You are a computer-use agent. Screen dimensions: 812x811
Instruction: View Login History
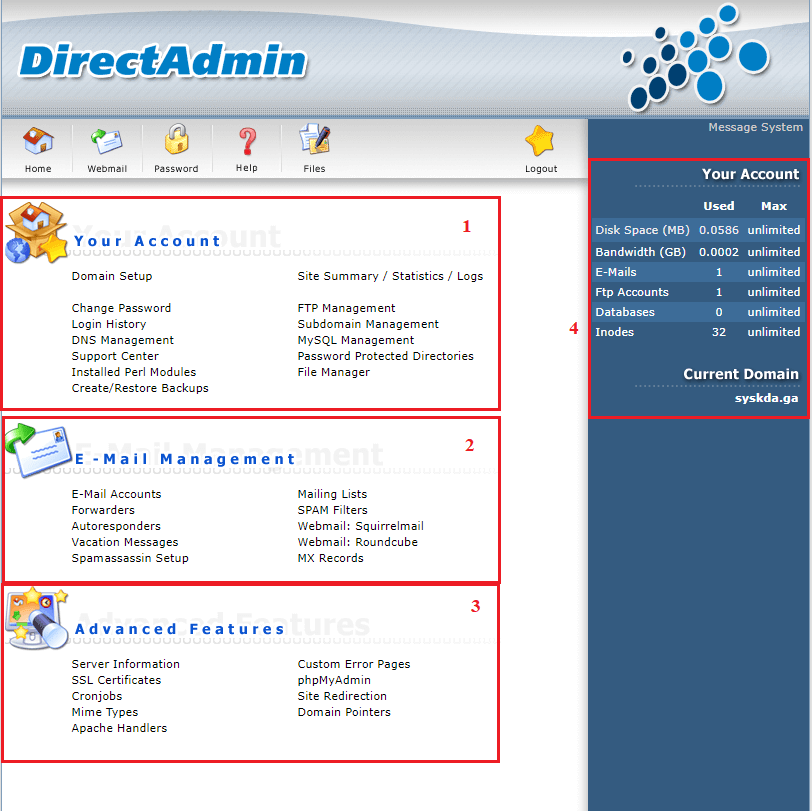click(x=109, y=324)
